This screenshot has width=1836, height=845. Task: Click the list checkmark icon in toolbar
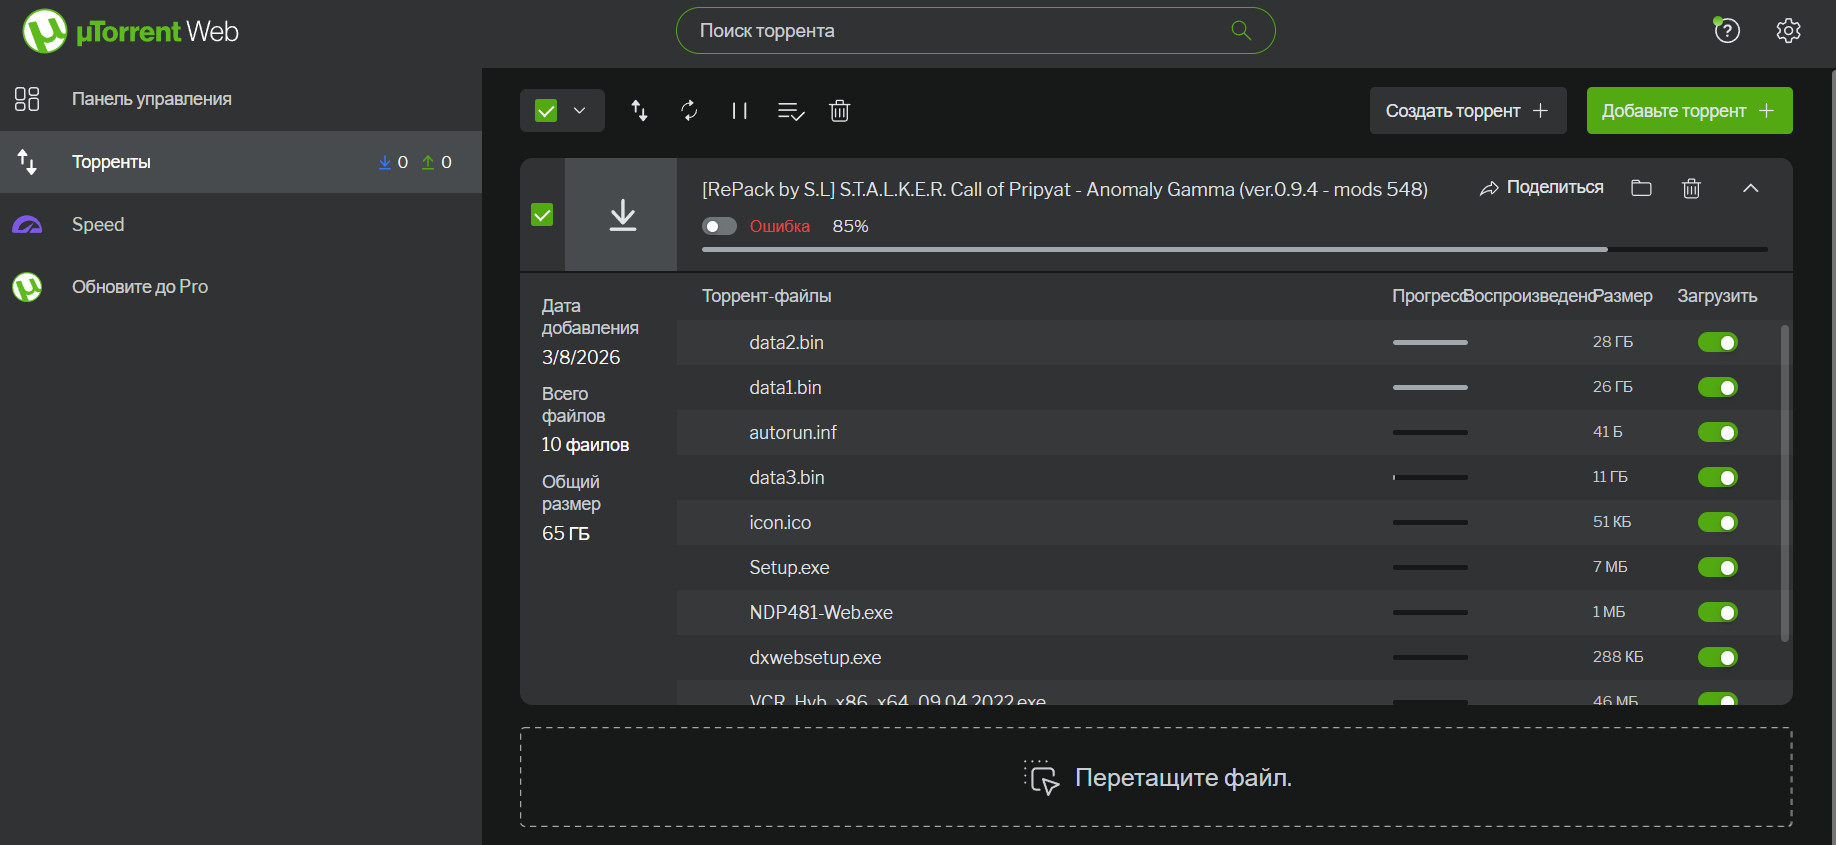tap(790, 111)
